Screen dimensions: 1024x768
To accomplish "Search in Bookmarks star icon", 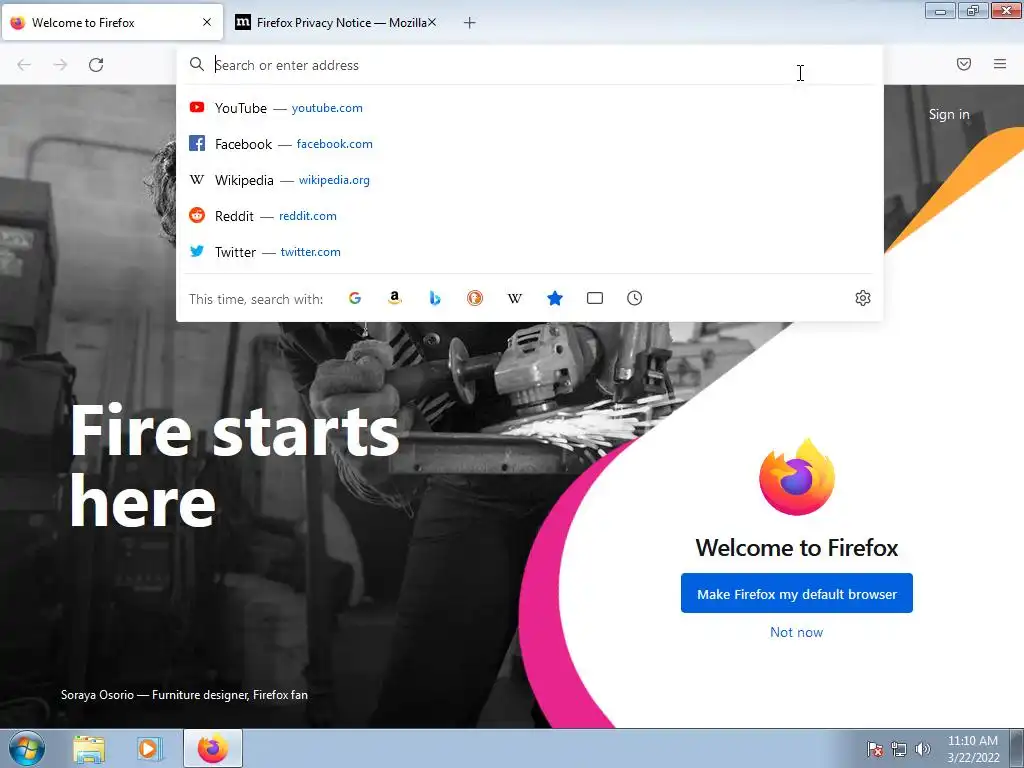I will coord(555,298).
